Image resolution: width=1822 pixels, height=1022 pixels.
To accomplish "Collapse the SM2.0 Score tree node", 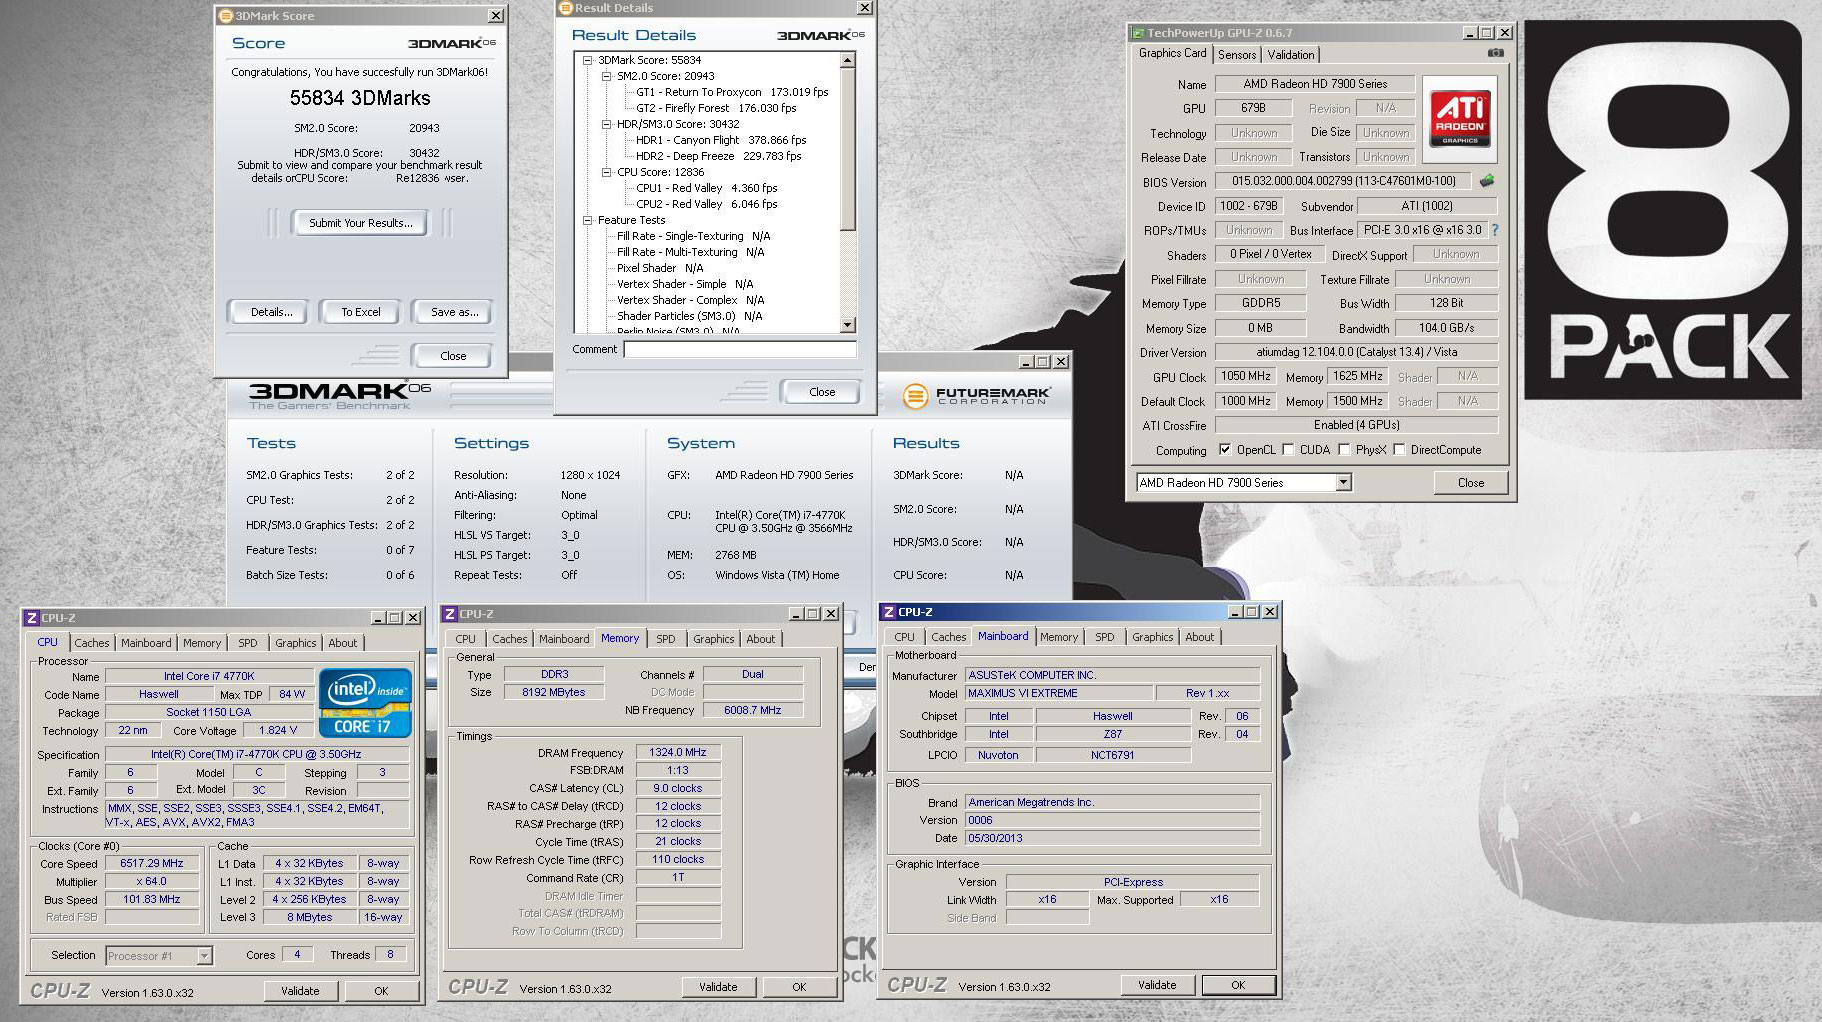I will tap(607, 76).
